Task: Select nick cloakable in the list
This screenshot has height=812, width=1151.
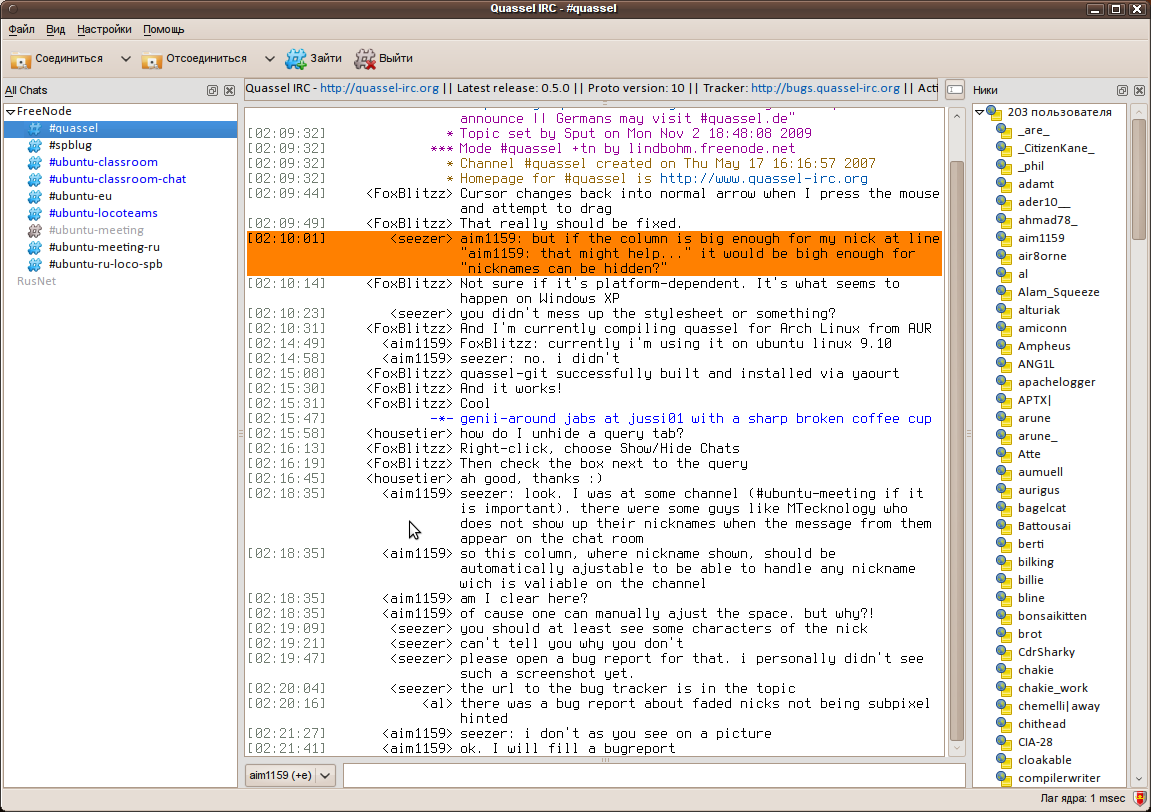Action: pyautogui.click(x=1045, y=760)
